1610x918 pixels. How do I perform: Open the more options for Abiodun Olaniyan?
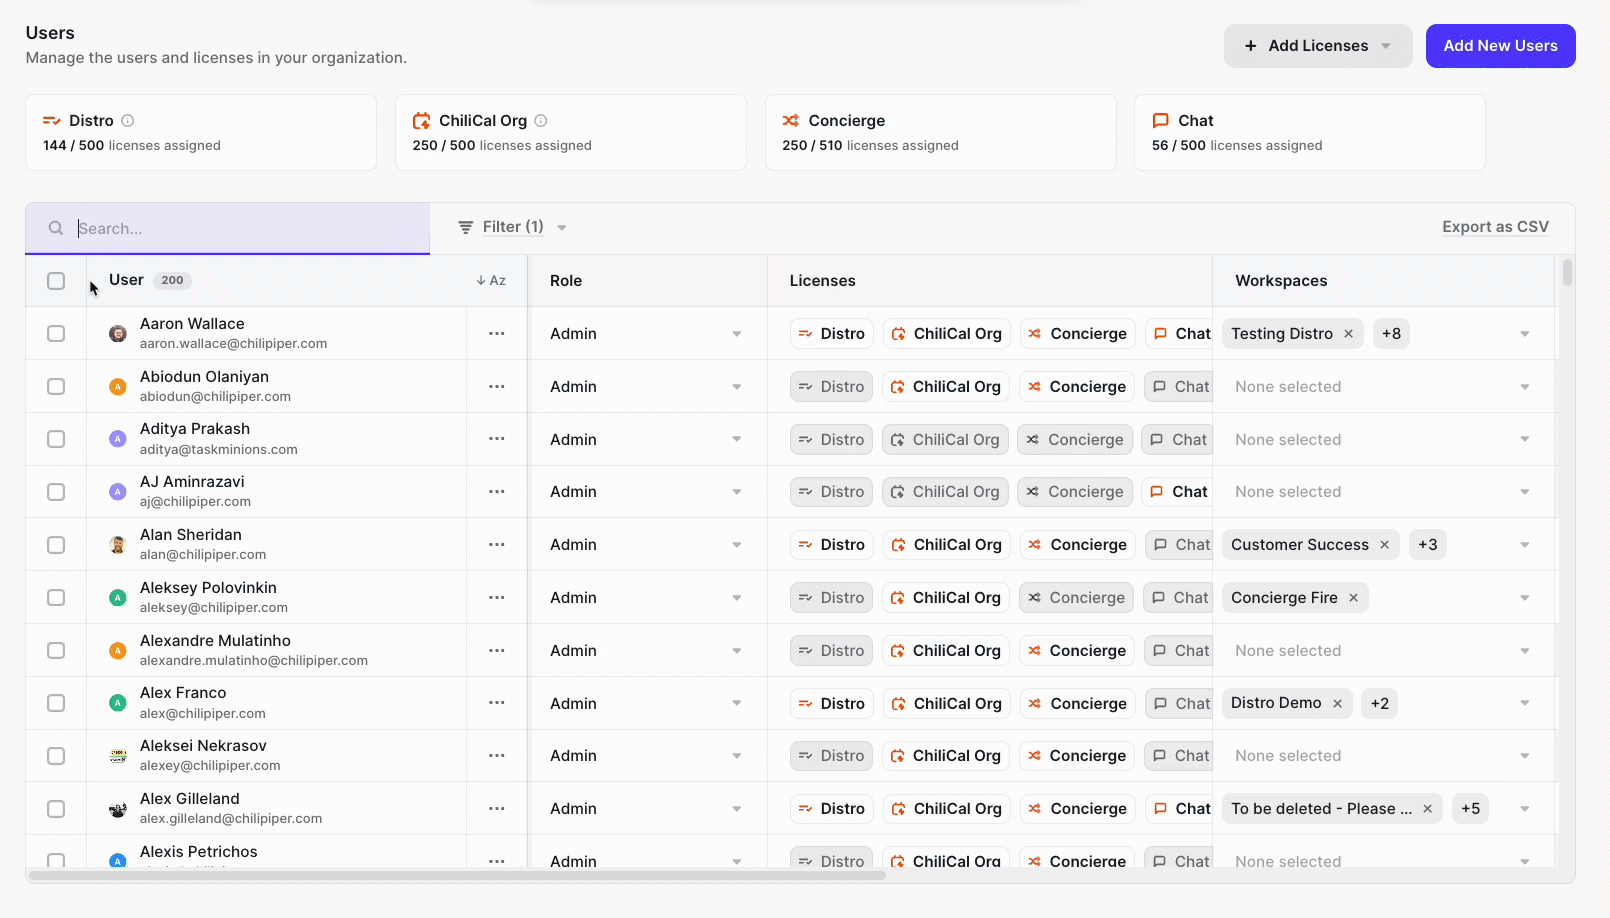(497, 386)
